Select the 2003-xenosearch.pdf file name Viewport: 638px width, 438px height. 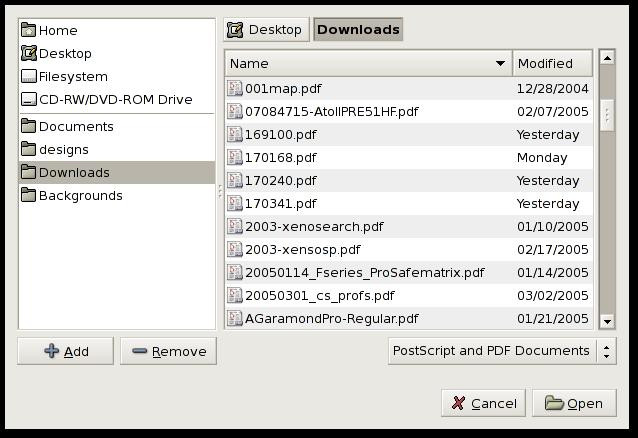tap(314, 227)
